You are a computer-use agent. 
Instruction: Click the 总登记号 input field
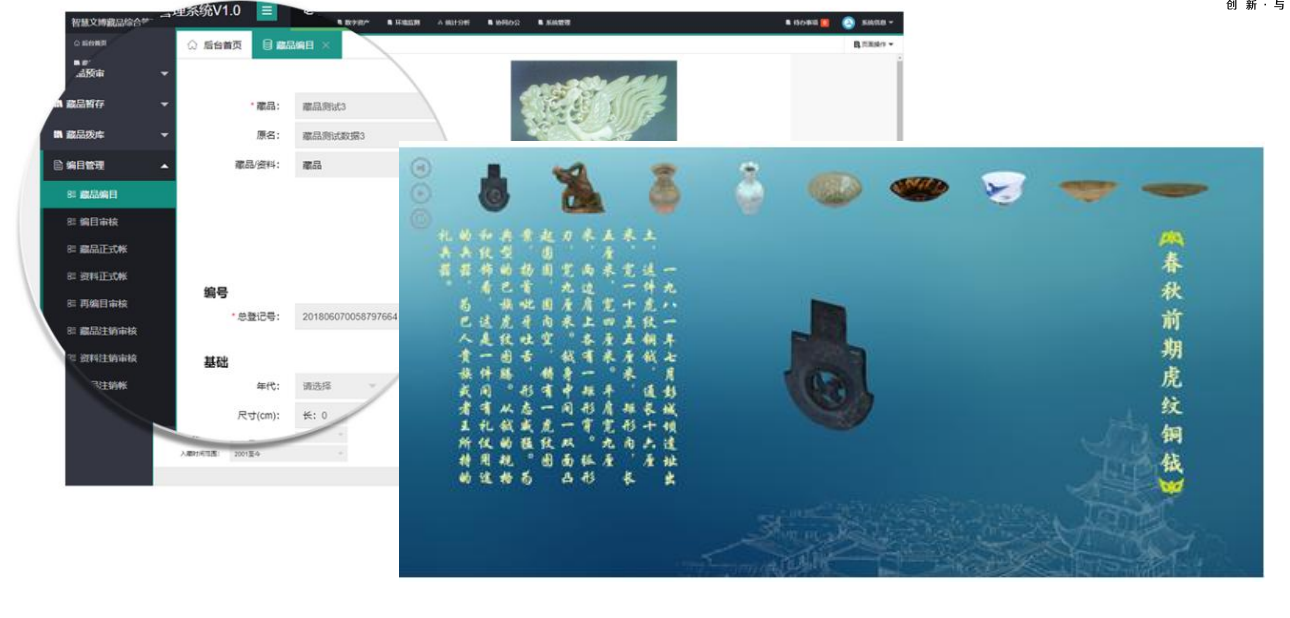(350, 317)
